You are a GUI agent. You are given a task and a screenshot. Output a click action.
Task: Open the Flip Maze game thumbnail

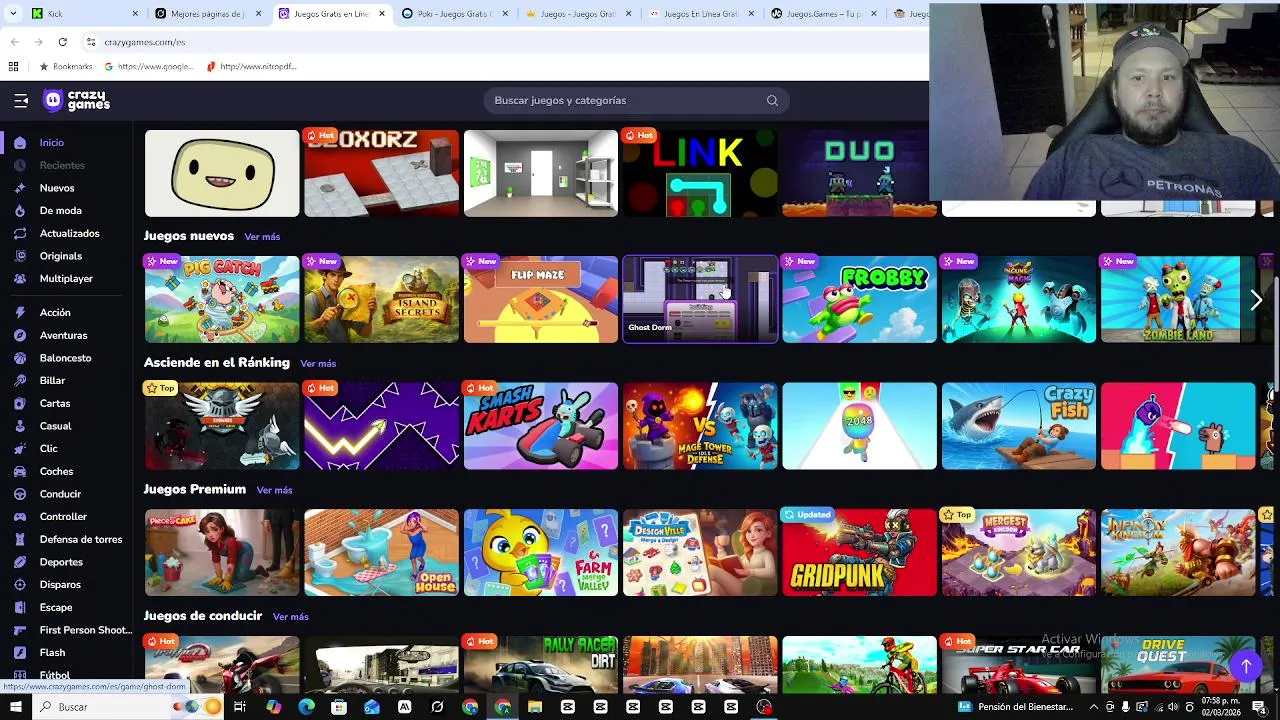541,299
